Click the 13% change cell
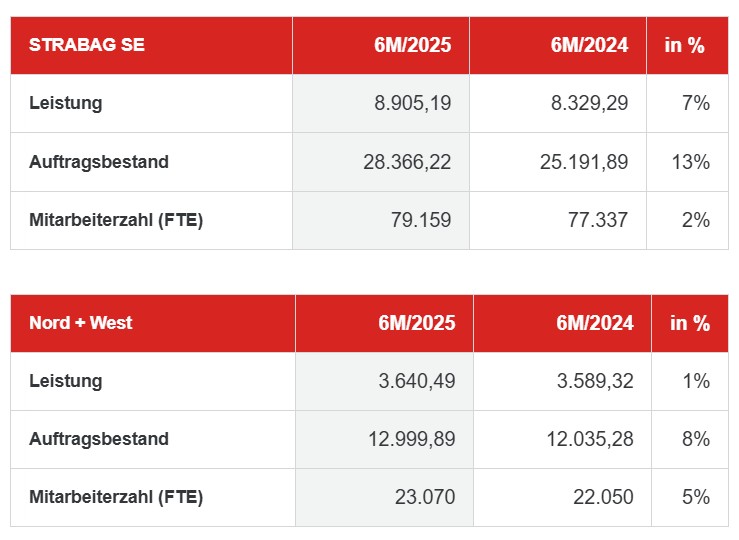Screen dimensions: 739x540 point(693,162)
